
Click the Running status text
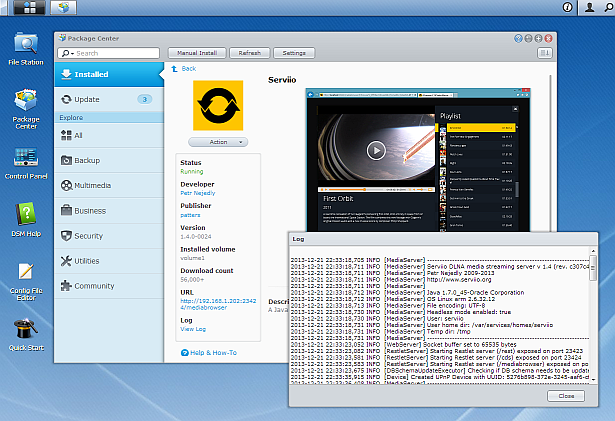(192, 171)
